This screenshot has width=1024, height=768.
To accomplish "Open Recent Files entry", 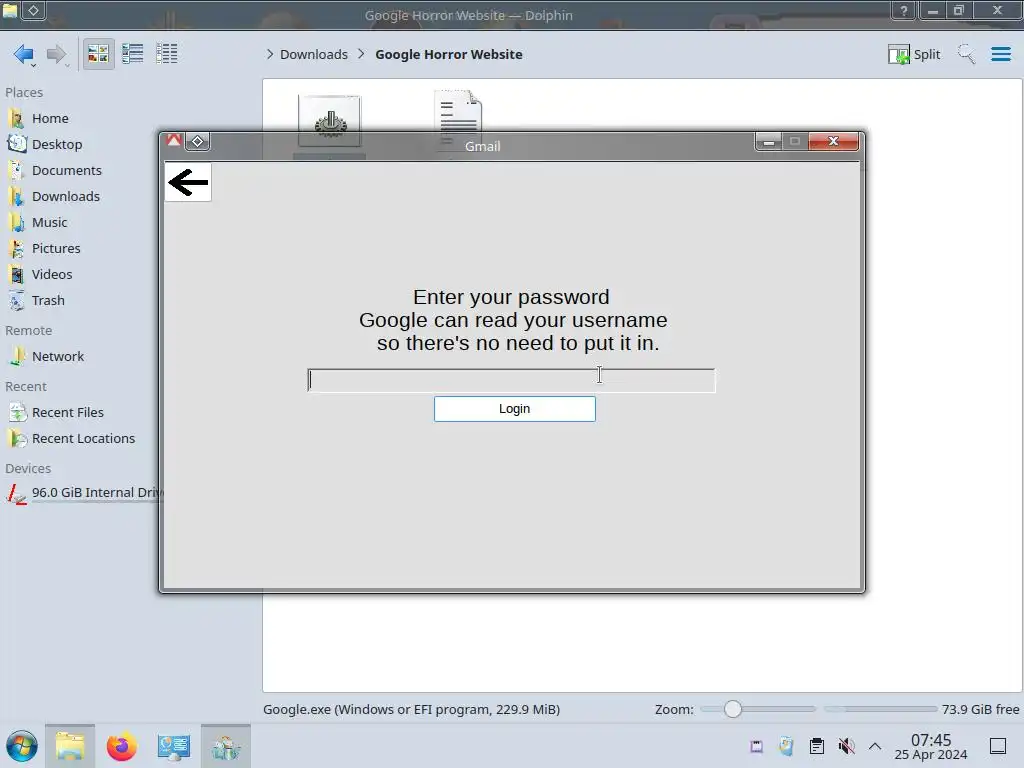I will click(x=67, y=413).
